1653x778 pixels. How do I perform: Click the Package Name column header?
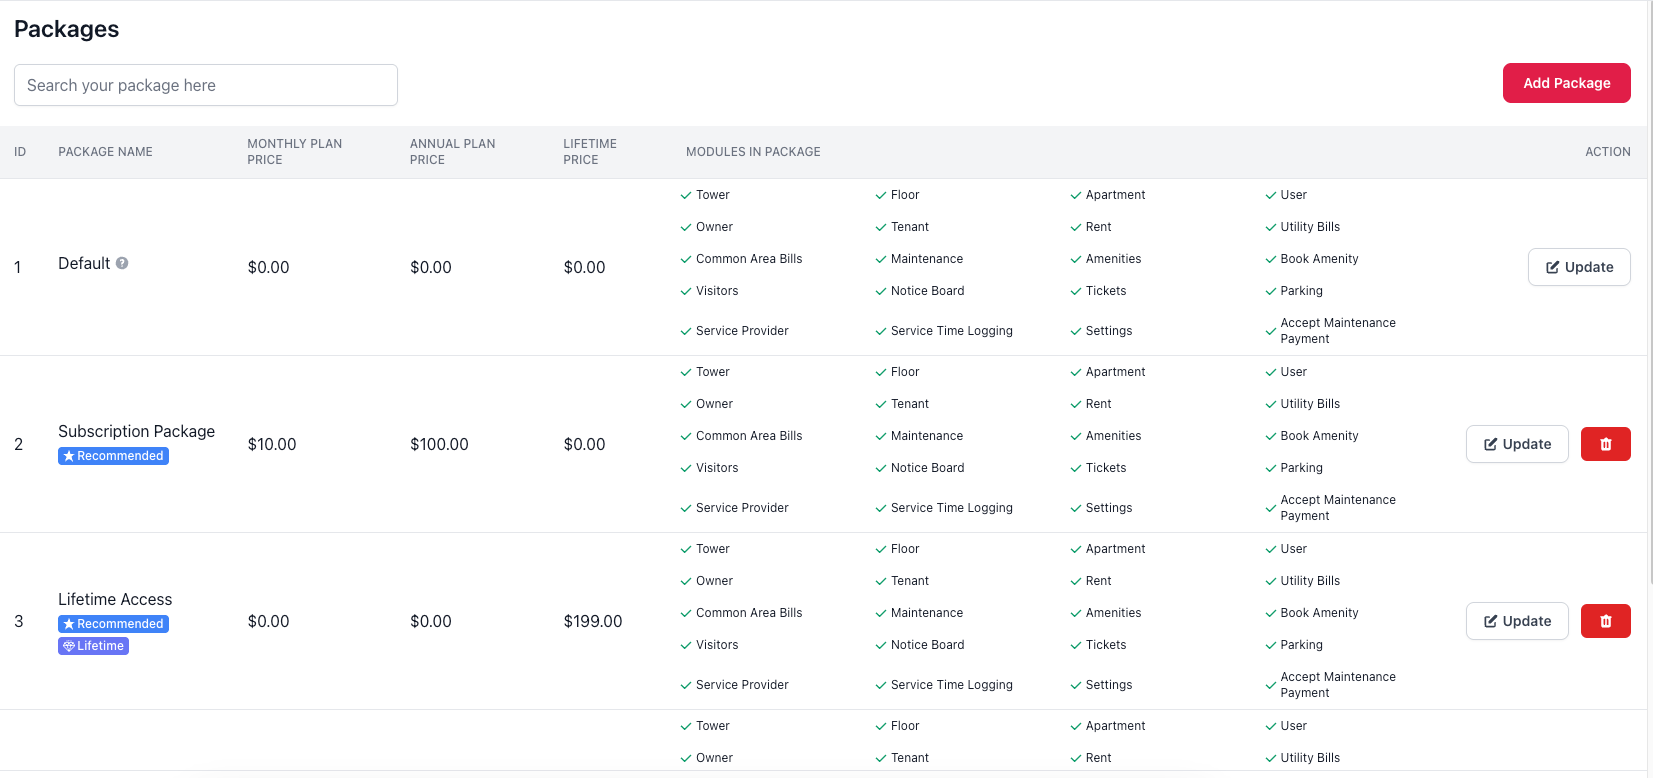pyautogui.click(x=105, y=152)
